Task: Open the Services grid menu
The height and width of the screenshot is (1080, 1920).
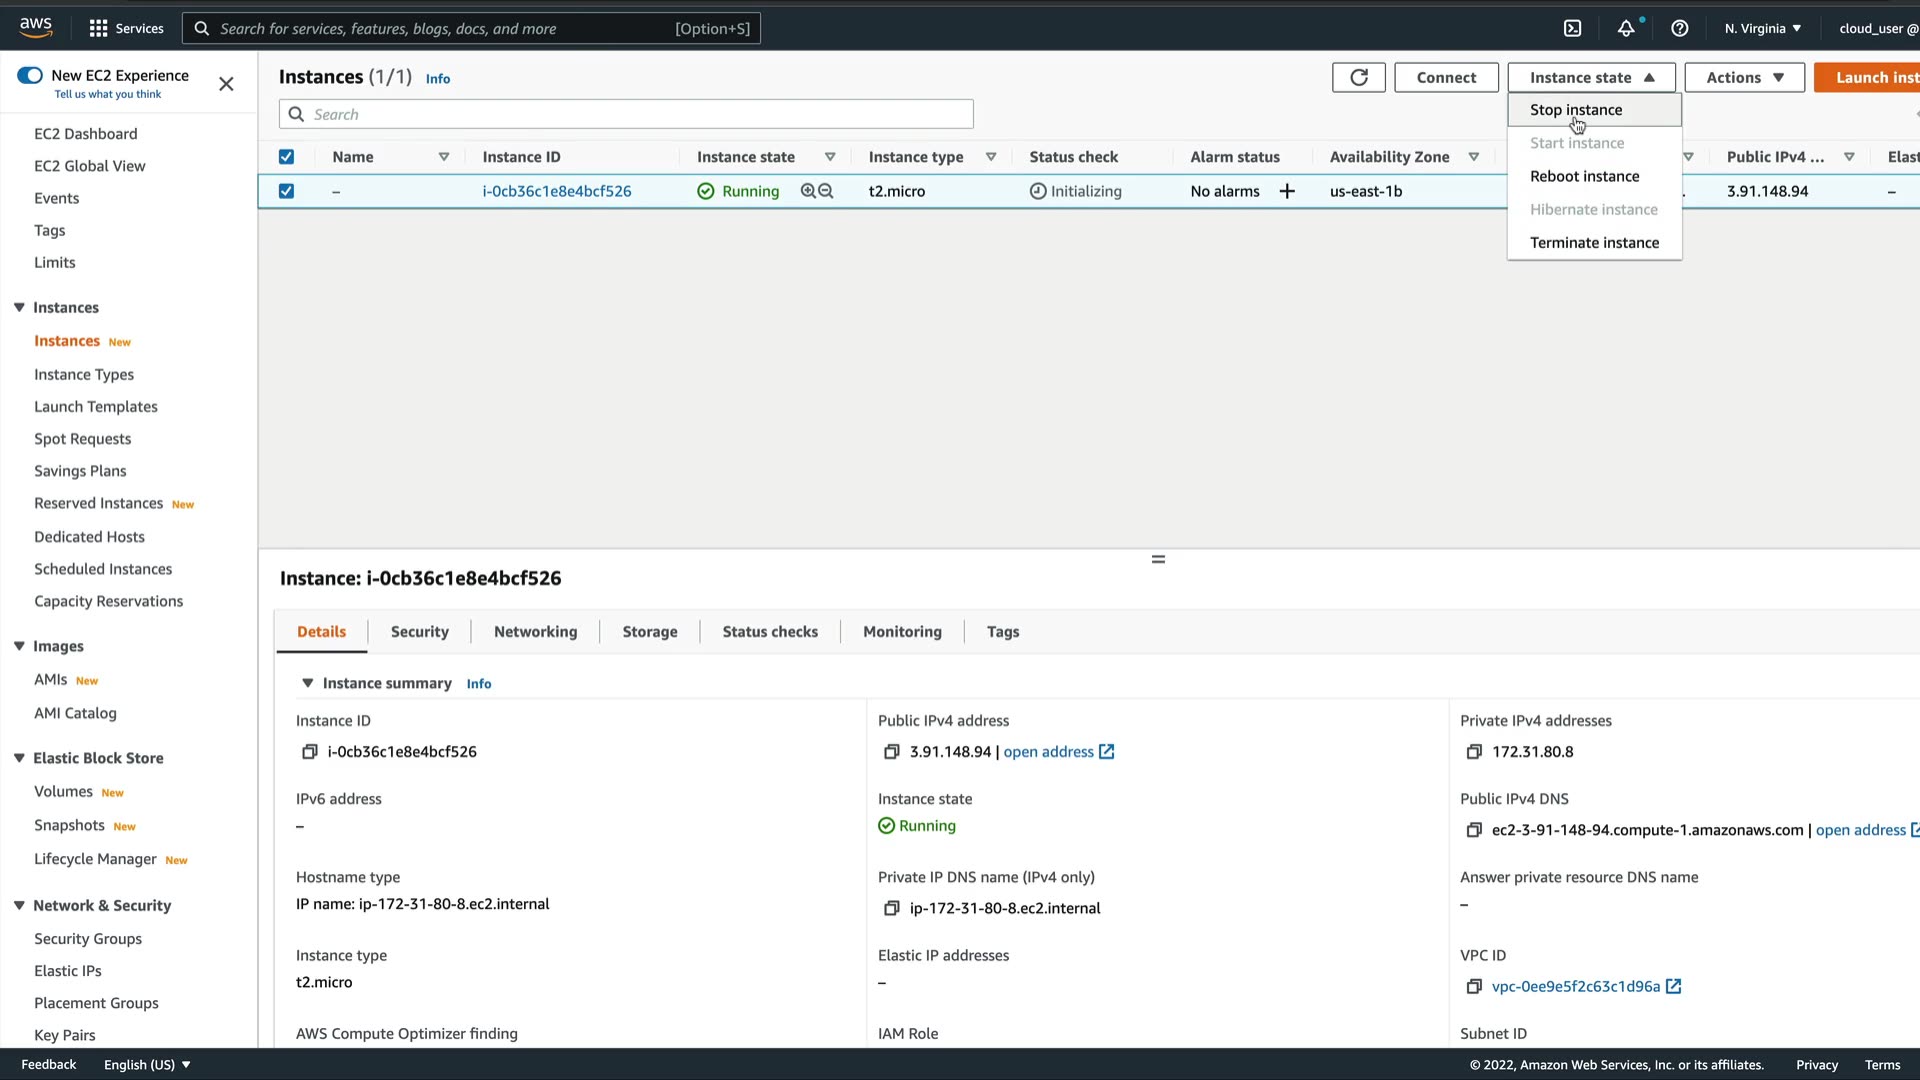Action: tap(98, 28)
